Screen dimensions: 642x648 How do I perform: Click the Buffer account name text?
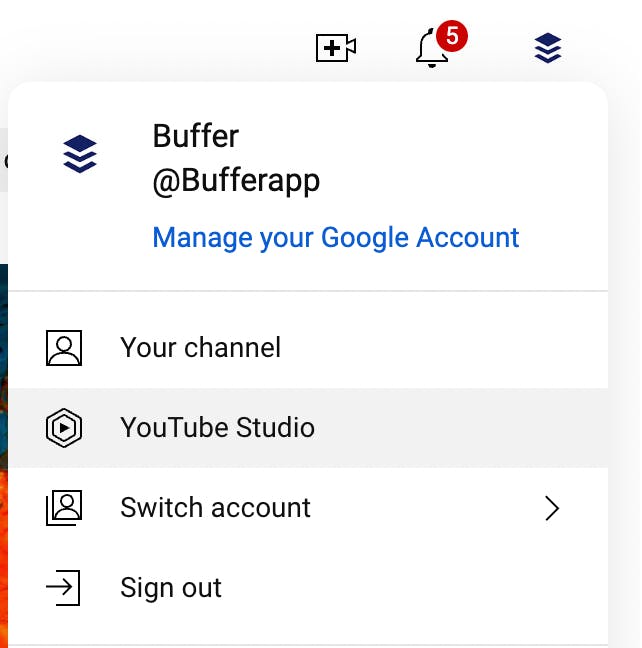point(196,136)
